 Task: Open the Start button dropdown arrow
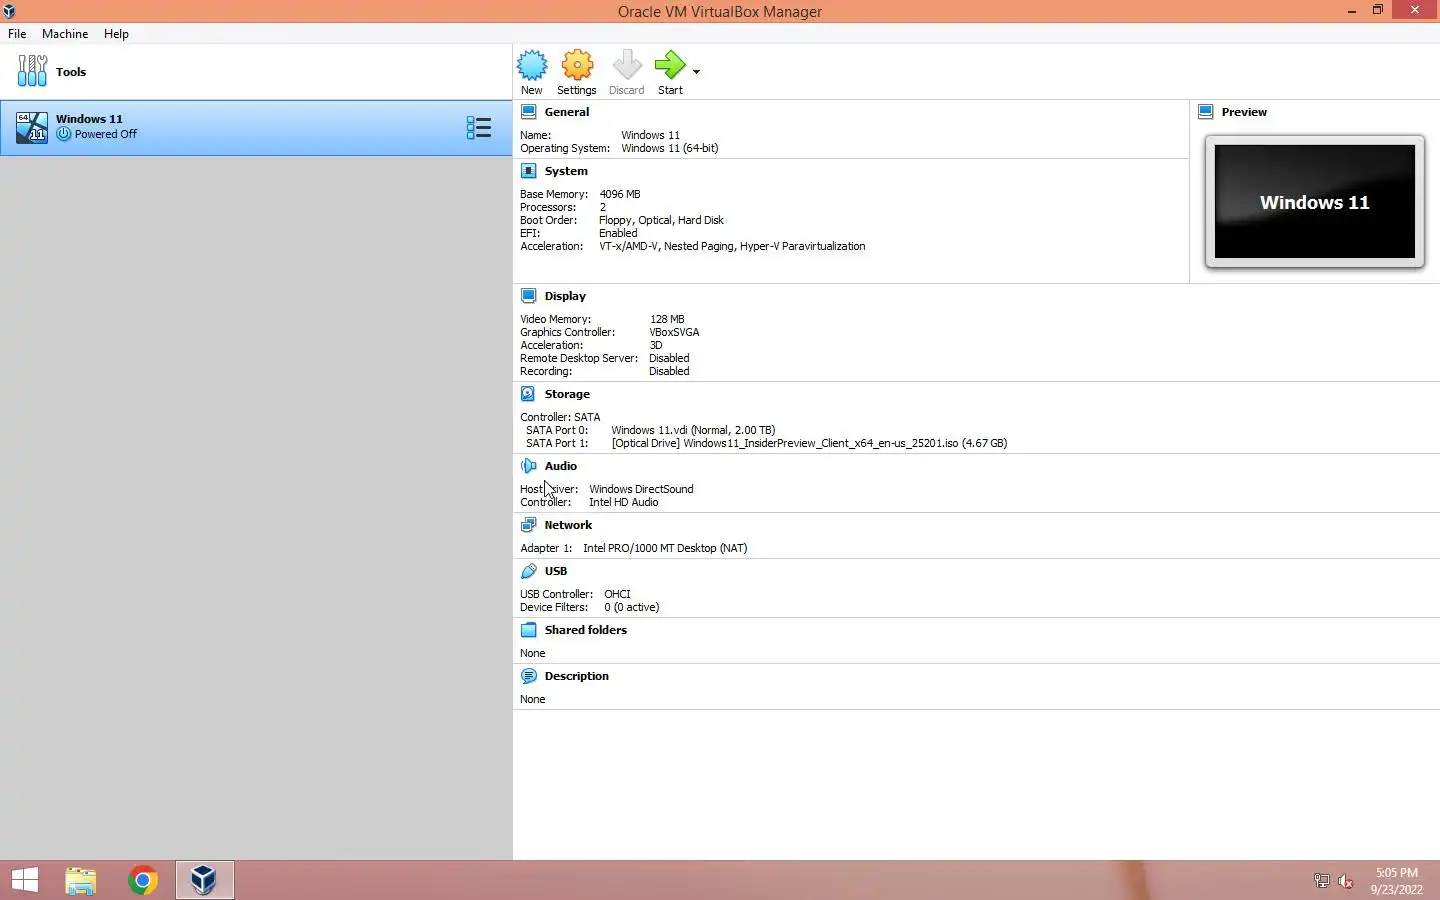696,72
